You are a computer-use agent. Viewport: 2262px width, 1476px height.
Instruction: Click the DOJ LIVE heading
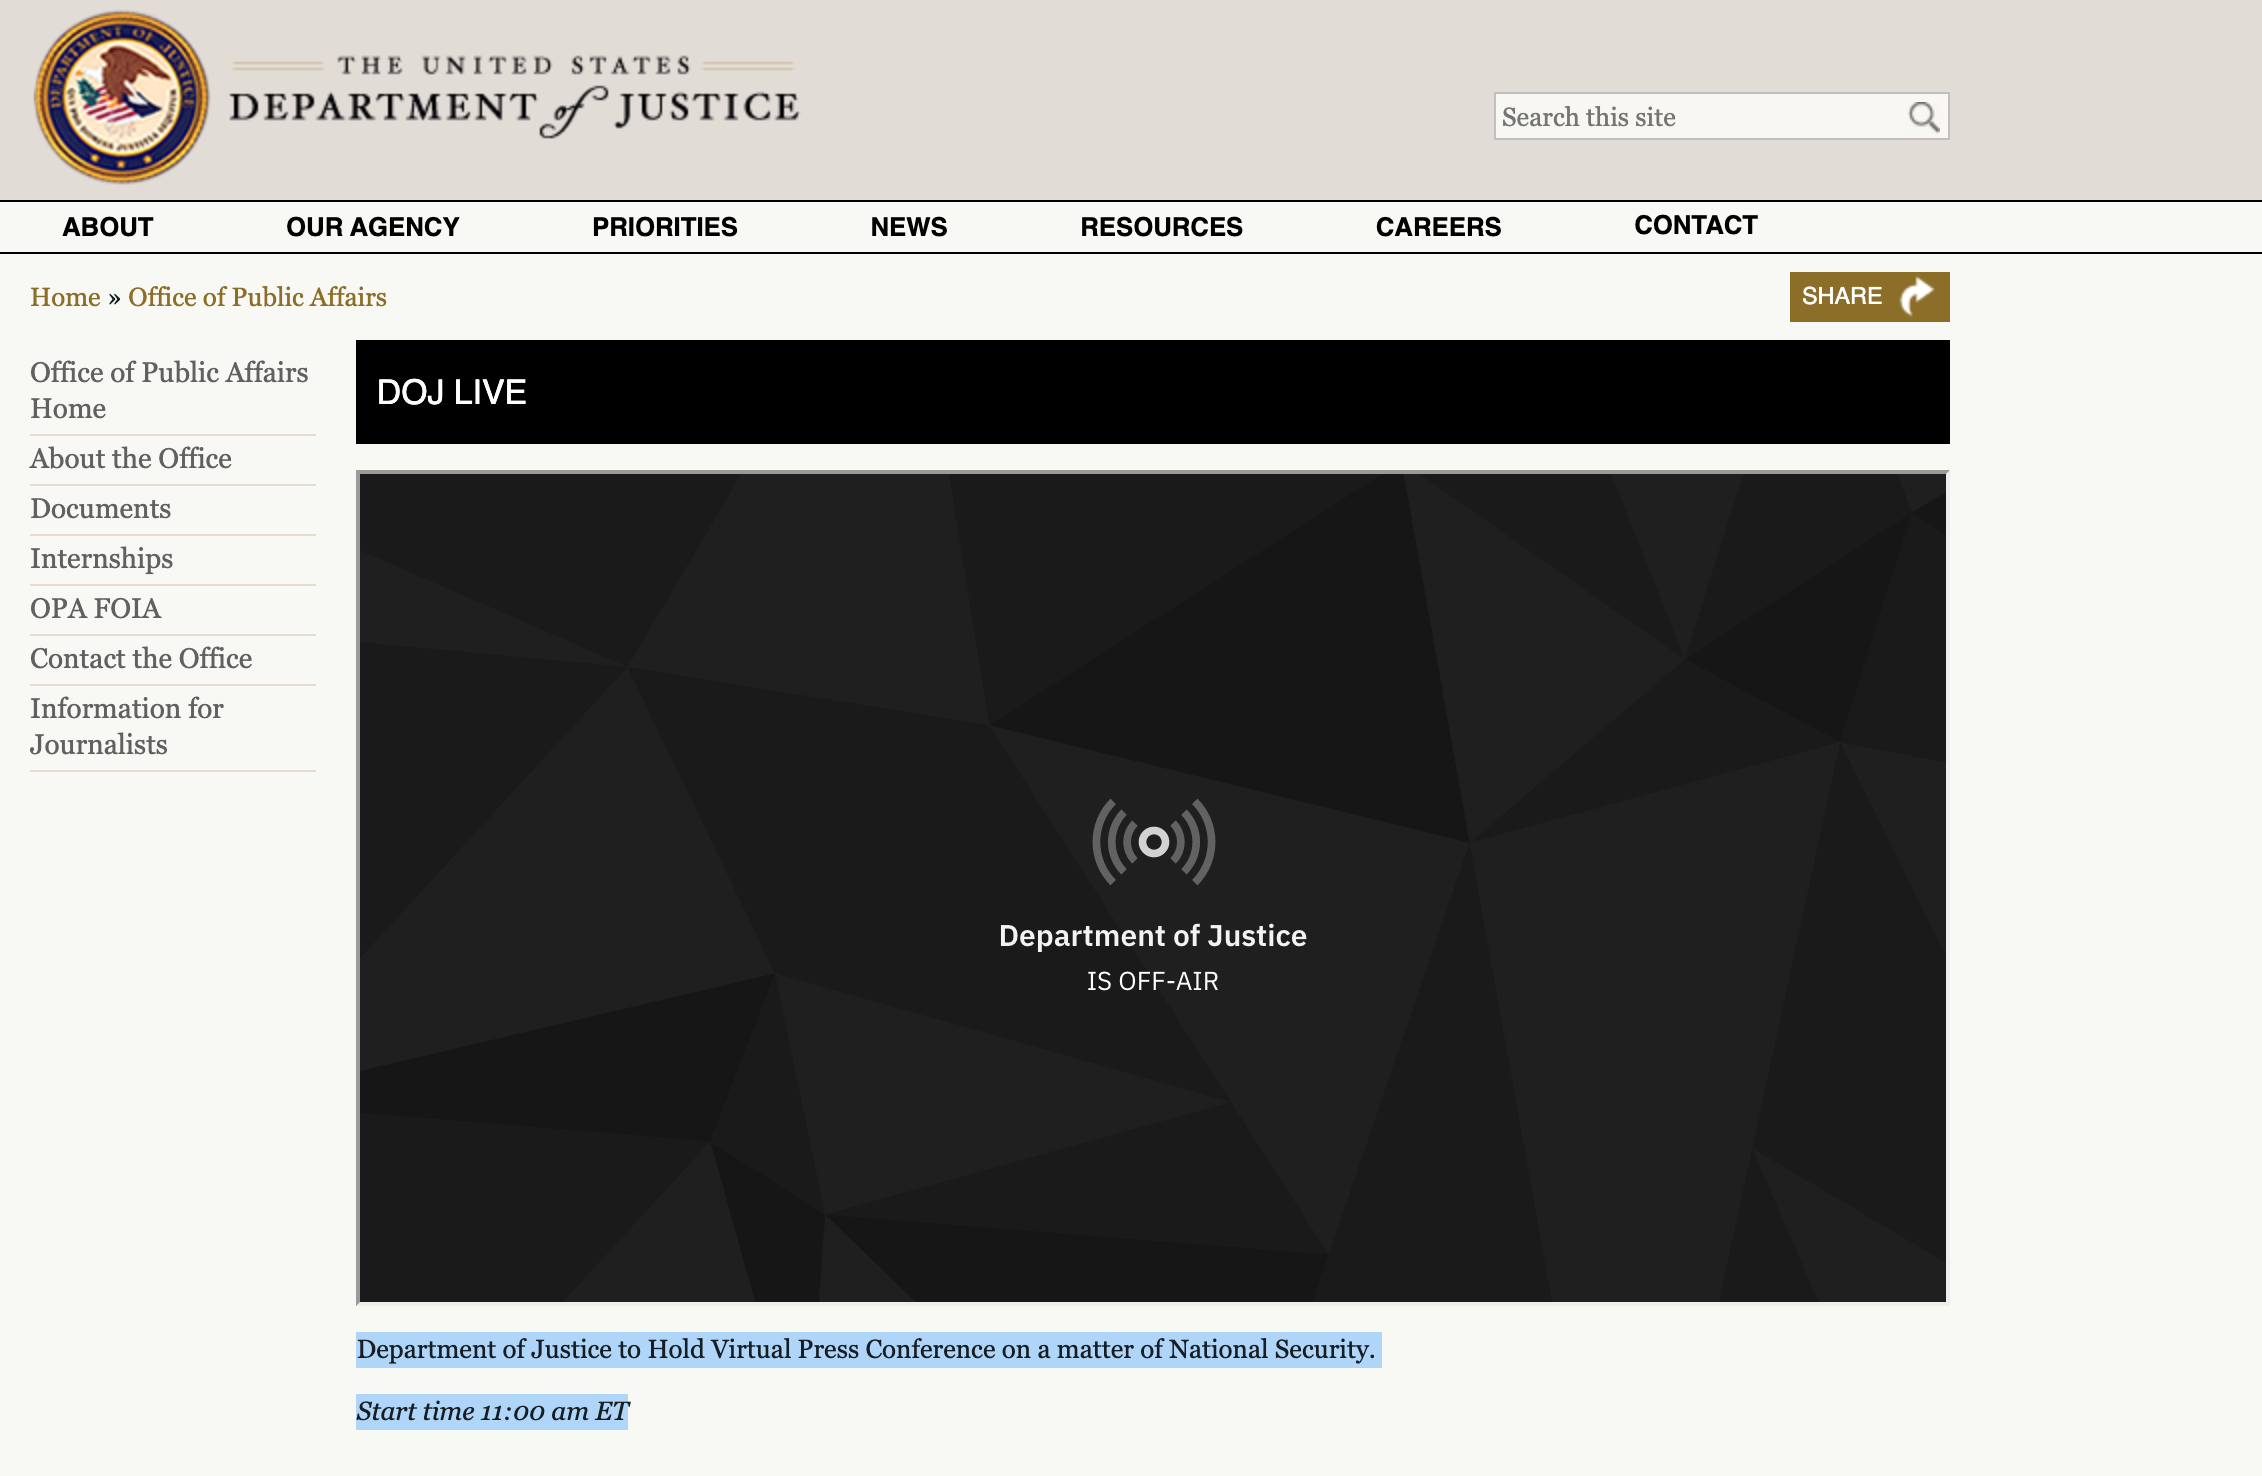(451, 392)
